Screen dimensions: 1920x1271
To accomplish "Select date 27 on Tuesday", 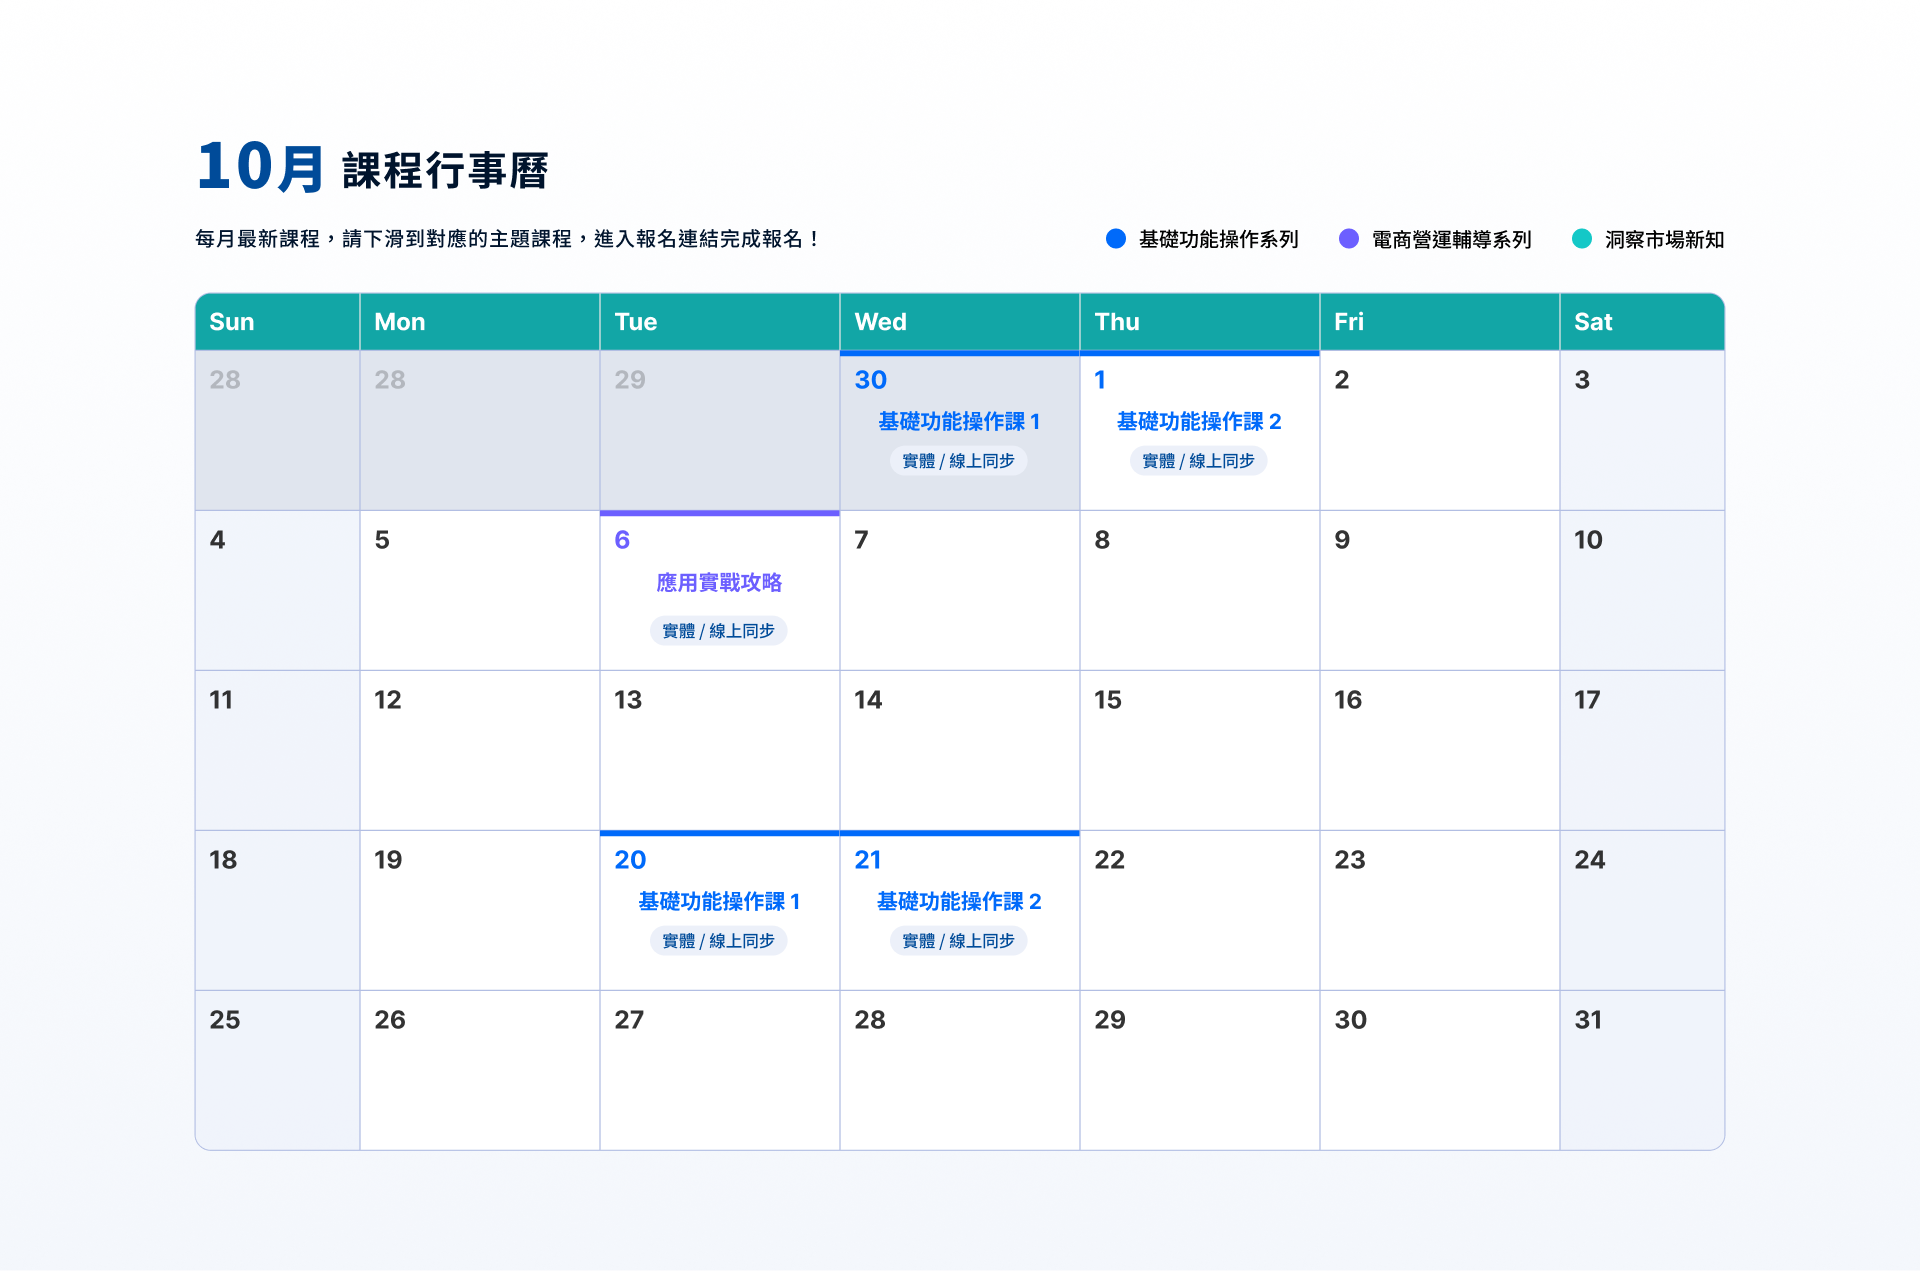I will click(629, 1020).
